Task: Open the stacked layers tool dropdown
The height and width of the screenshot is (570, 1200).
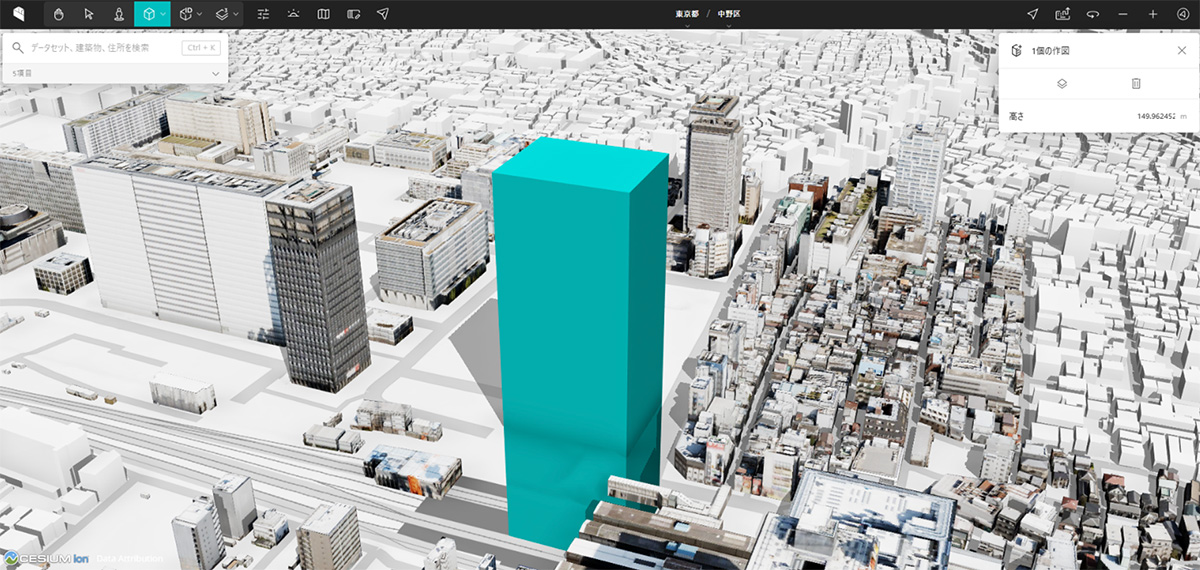Action: pyautogui.click(x=236, y=14)
